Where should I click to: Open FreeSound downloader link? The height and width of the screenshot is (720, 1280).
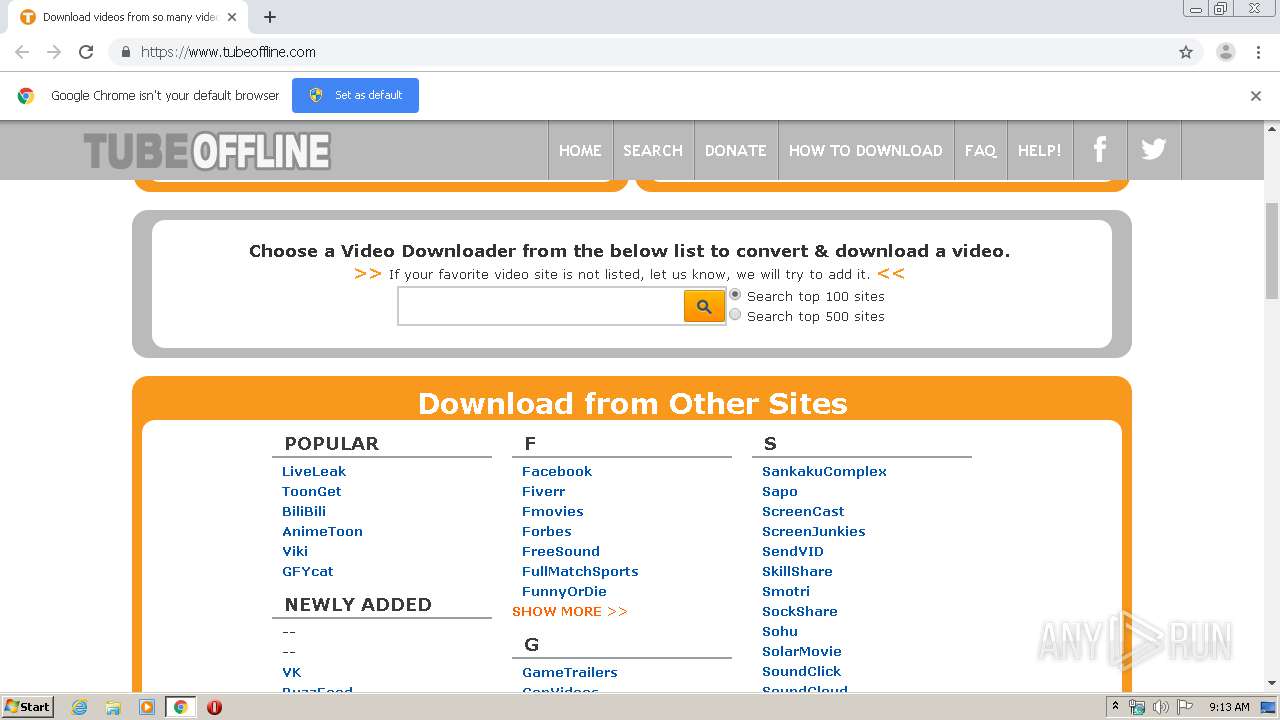[561, 551]
